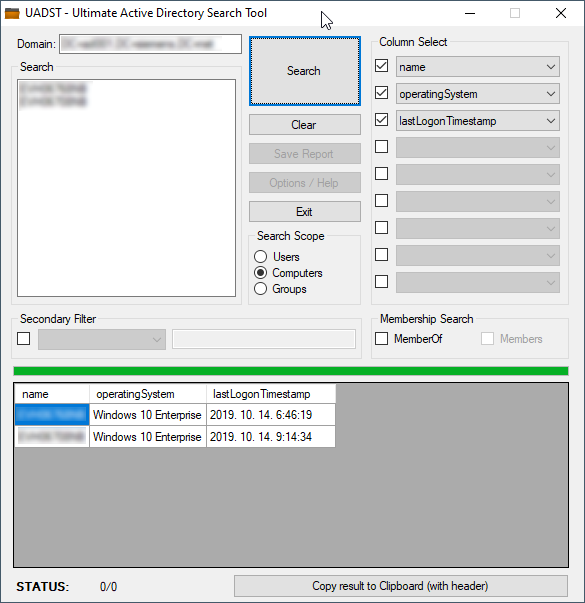
Task: Click the Save Report button
Action: pos(305,154)
